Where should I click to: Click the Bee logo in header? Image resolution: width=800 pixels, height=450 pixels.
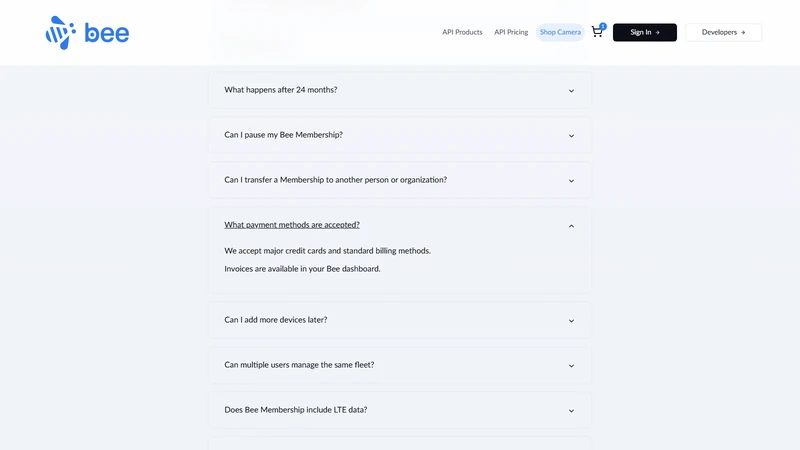[x=87, y=33]
